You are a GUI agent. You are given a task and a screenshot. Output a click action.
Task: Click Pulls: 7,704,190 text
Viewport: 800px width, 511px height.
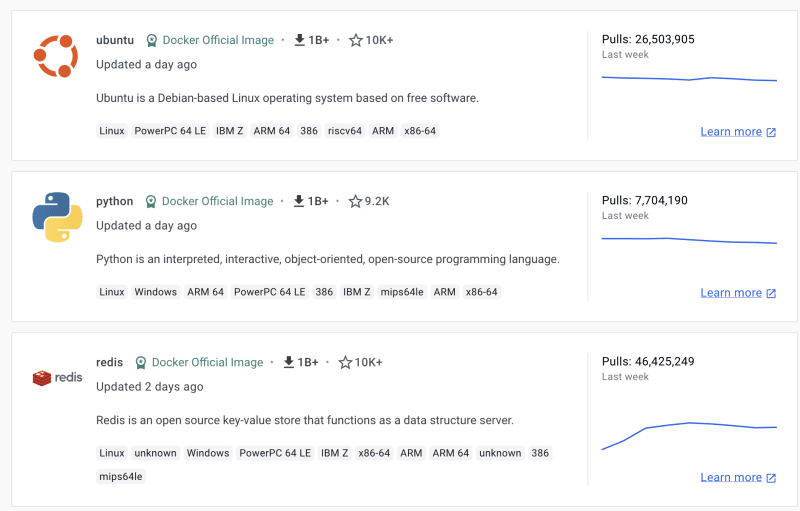[x=644, y=200]
